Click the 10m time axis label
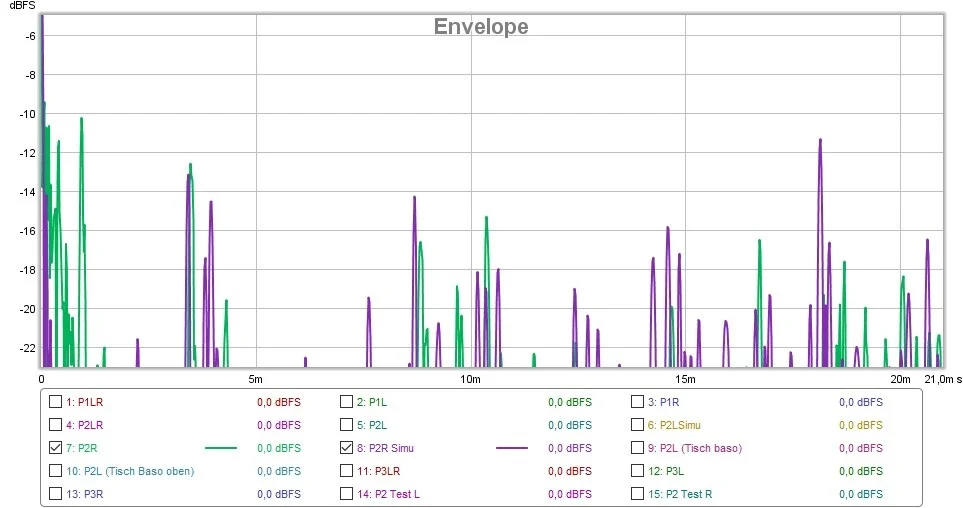 [470, 379]
